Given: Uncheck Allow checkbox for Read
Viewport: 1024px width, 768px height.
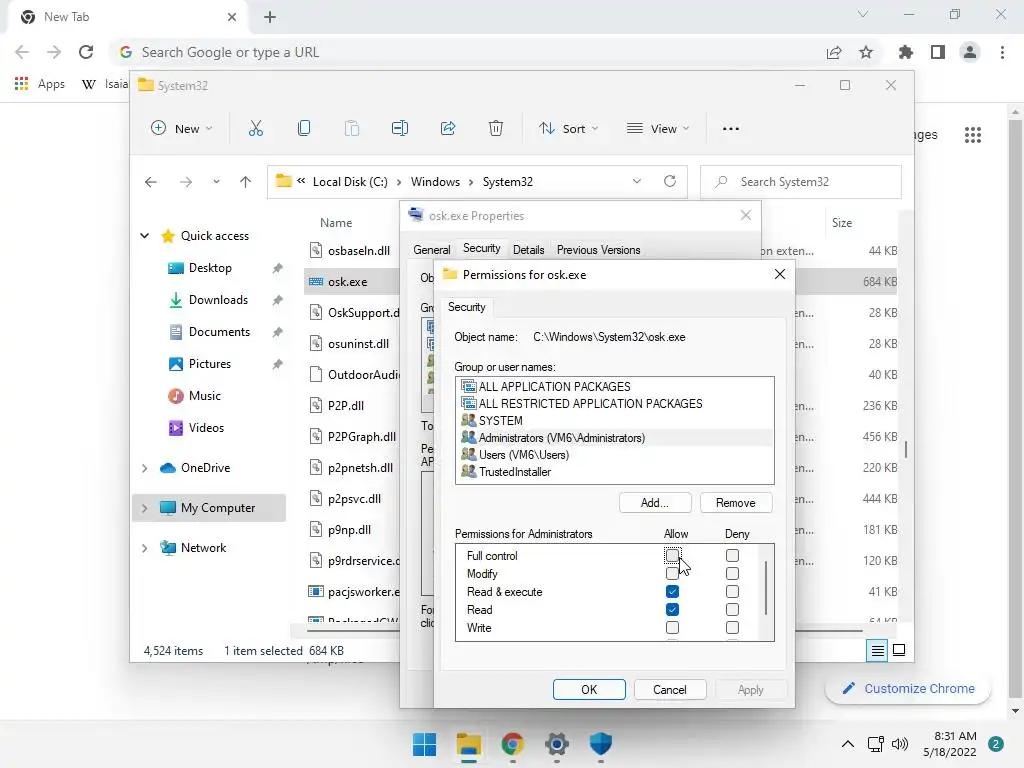Looking at the screenshot, I should pyautogui.click(x=672, y=609).
